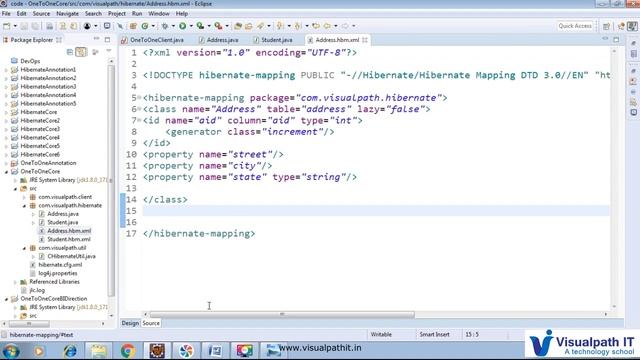Click the Open Task folder icon

pos(249,26)
